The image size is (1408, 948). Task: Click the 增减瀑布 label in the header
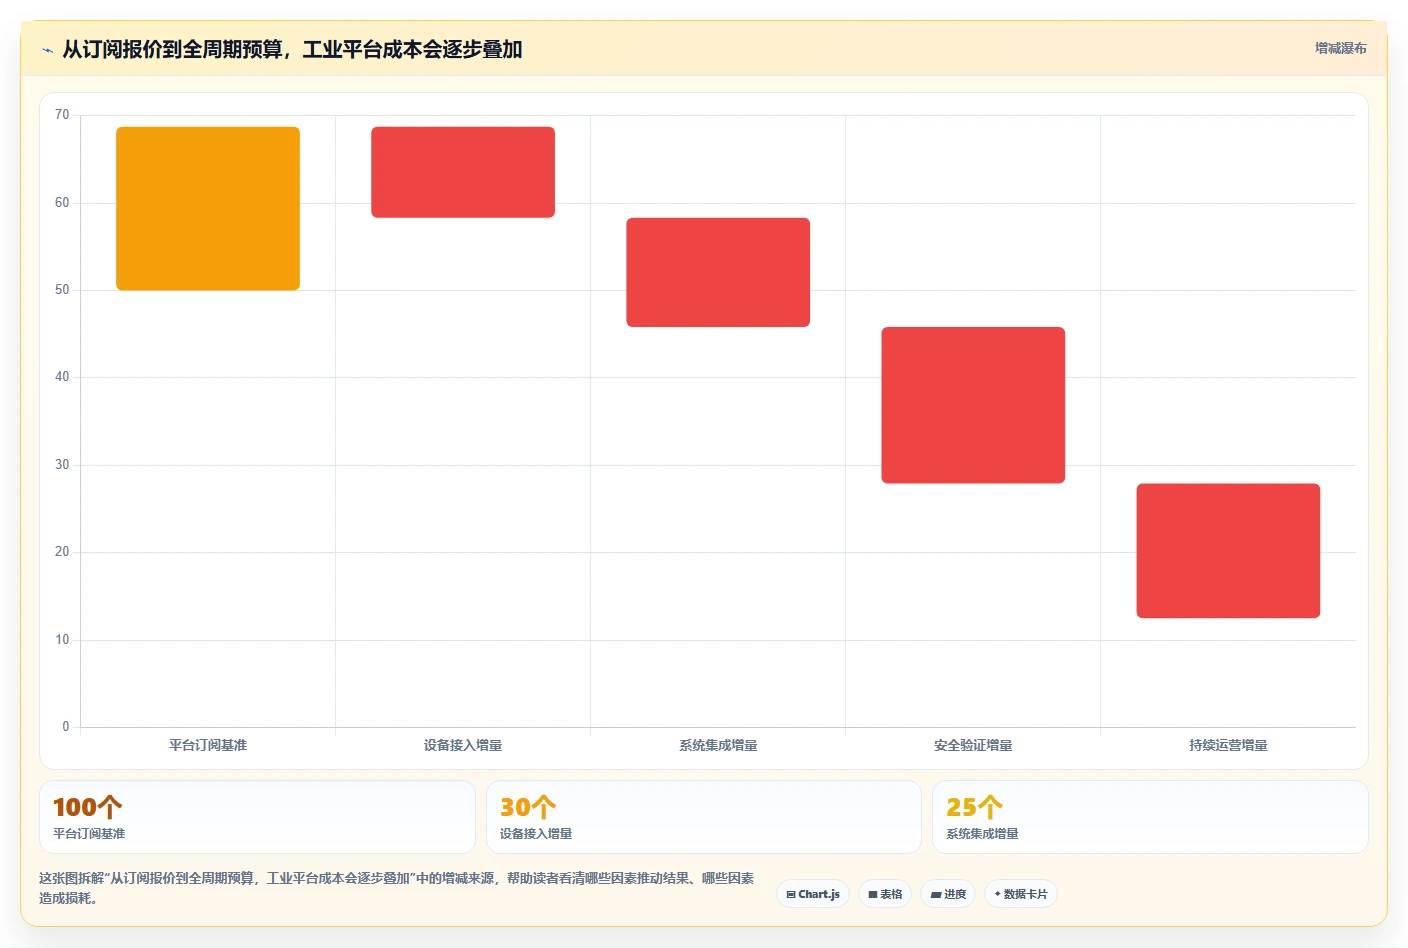pyautogui.click(x=1340, y=48)
